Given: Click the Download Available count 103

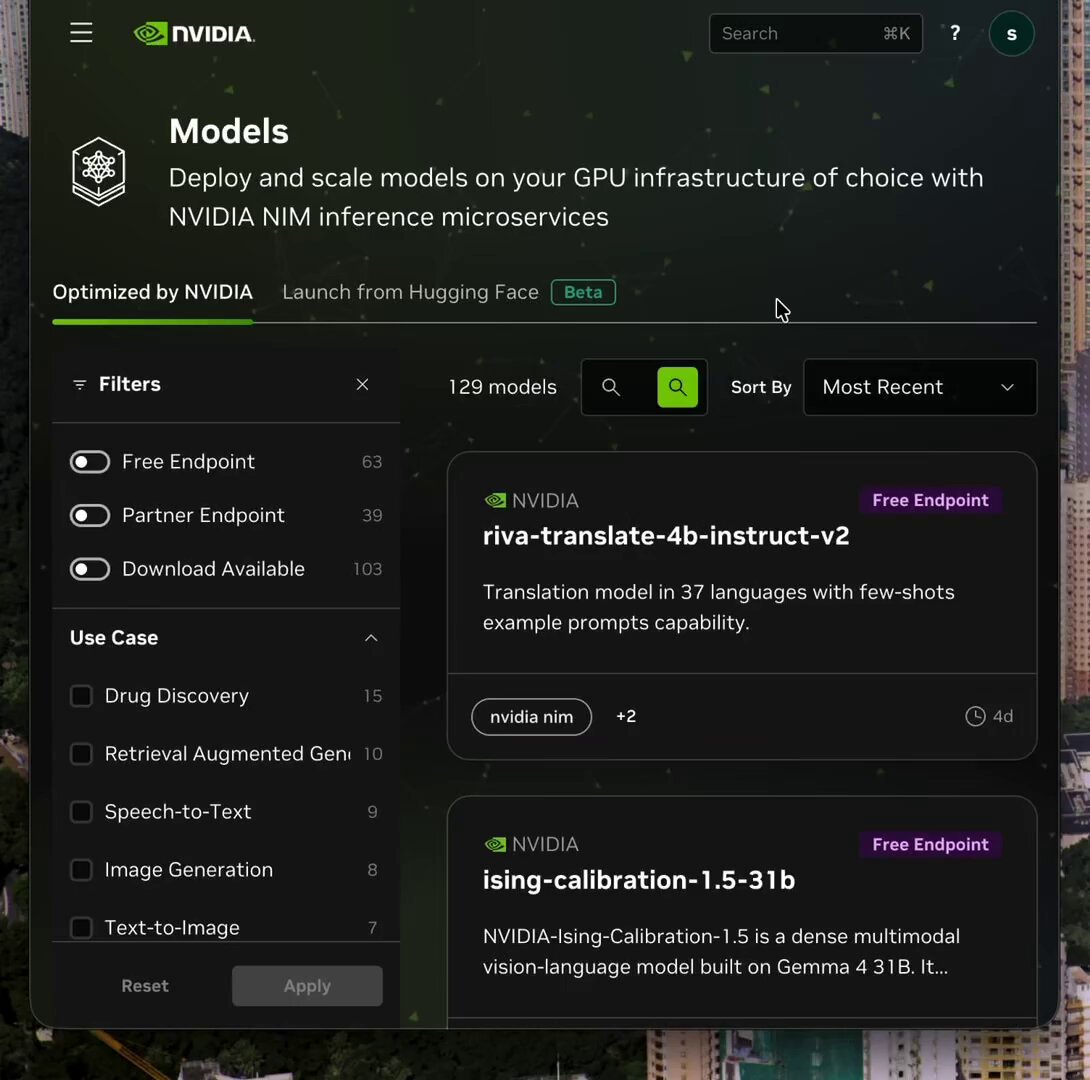Looking at the screenshot, I should tap(368, 568).
